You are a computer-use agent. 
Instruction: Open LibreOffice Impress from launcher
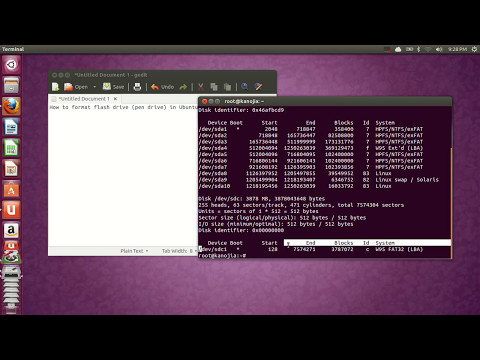(11, 168)
